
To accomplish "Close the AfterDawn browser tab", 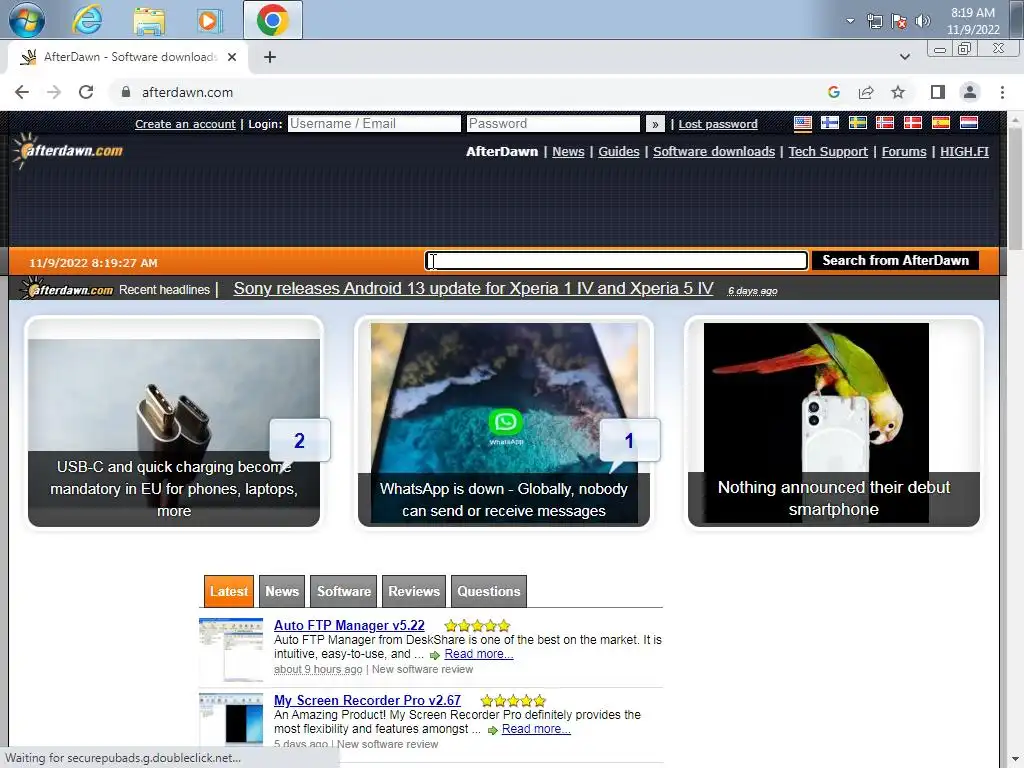I will pyautogui.click(x=232, y=57).
